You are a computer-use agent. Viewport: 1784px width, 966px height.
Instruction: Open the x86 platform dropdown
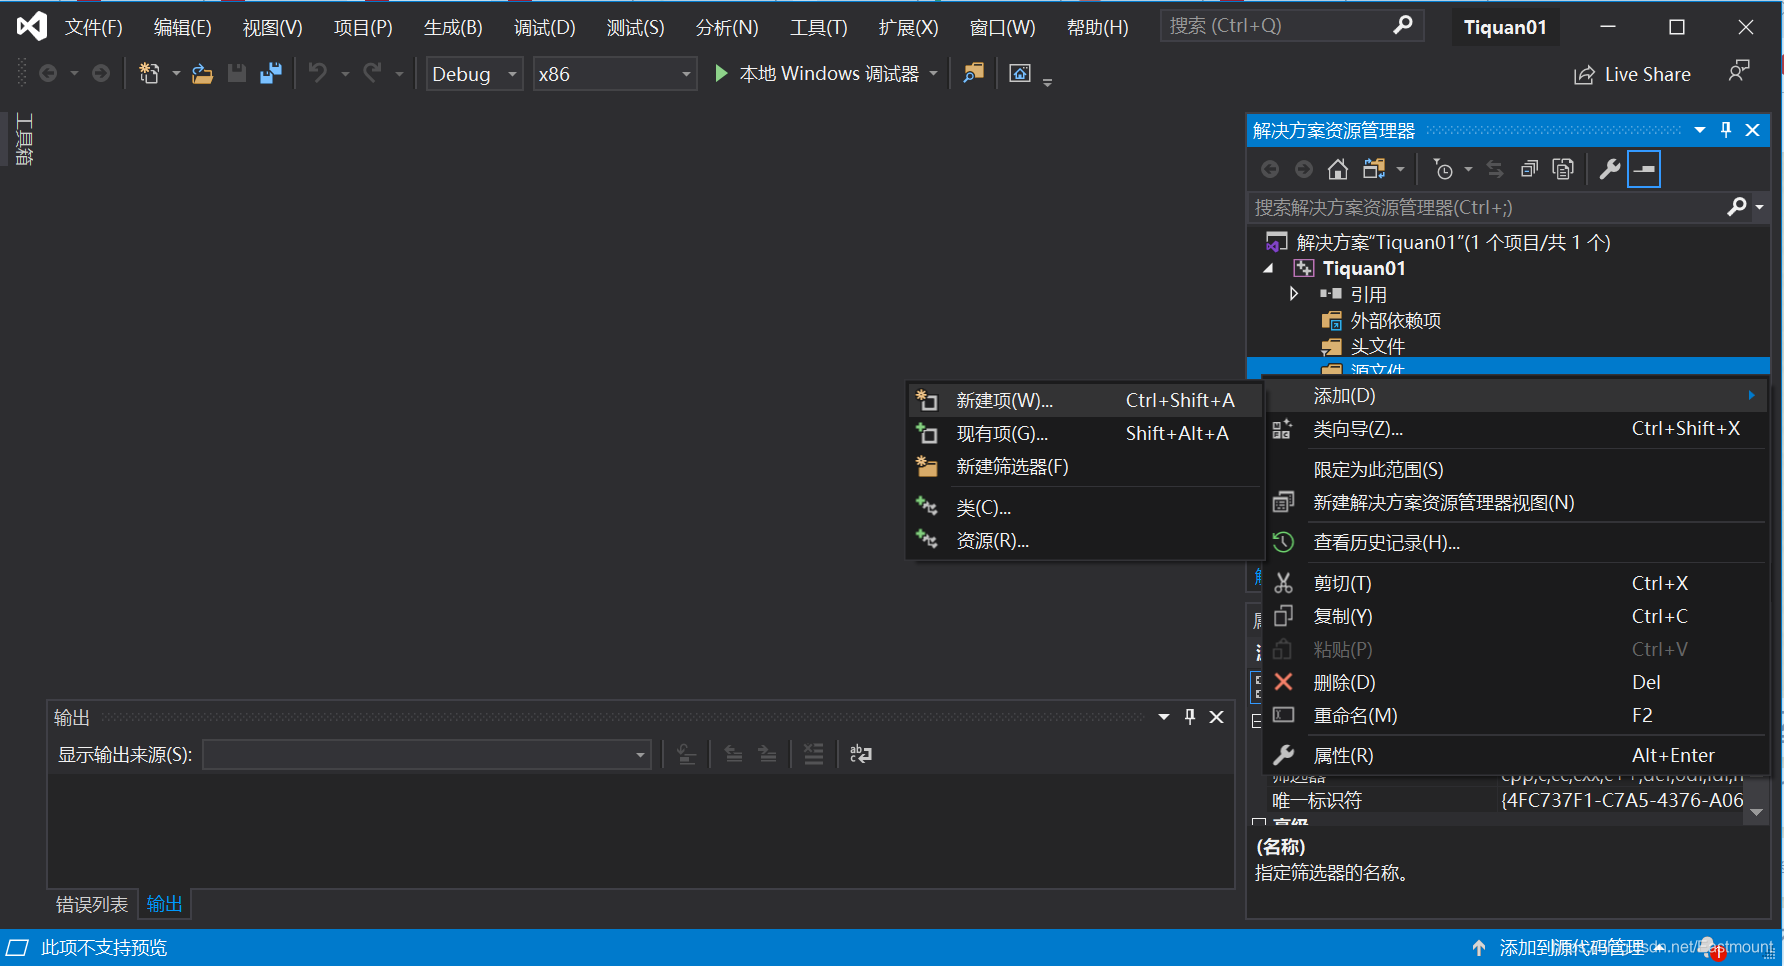tap(684, 73)
